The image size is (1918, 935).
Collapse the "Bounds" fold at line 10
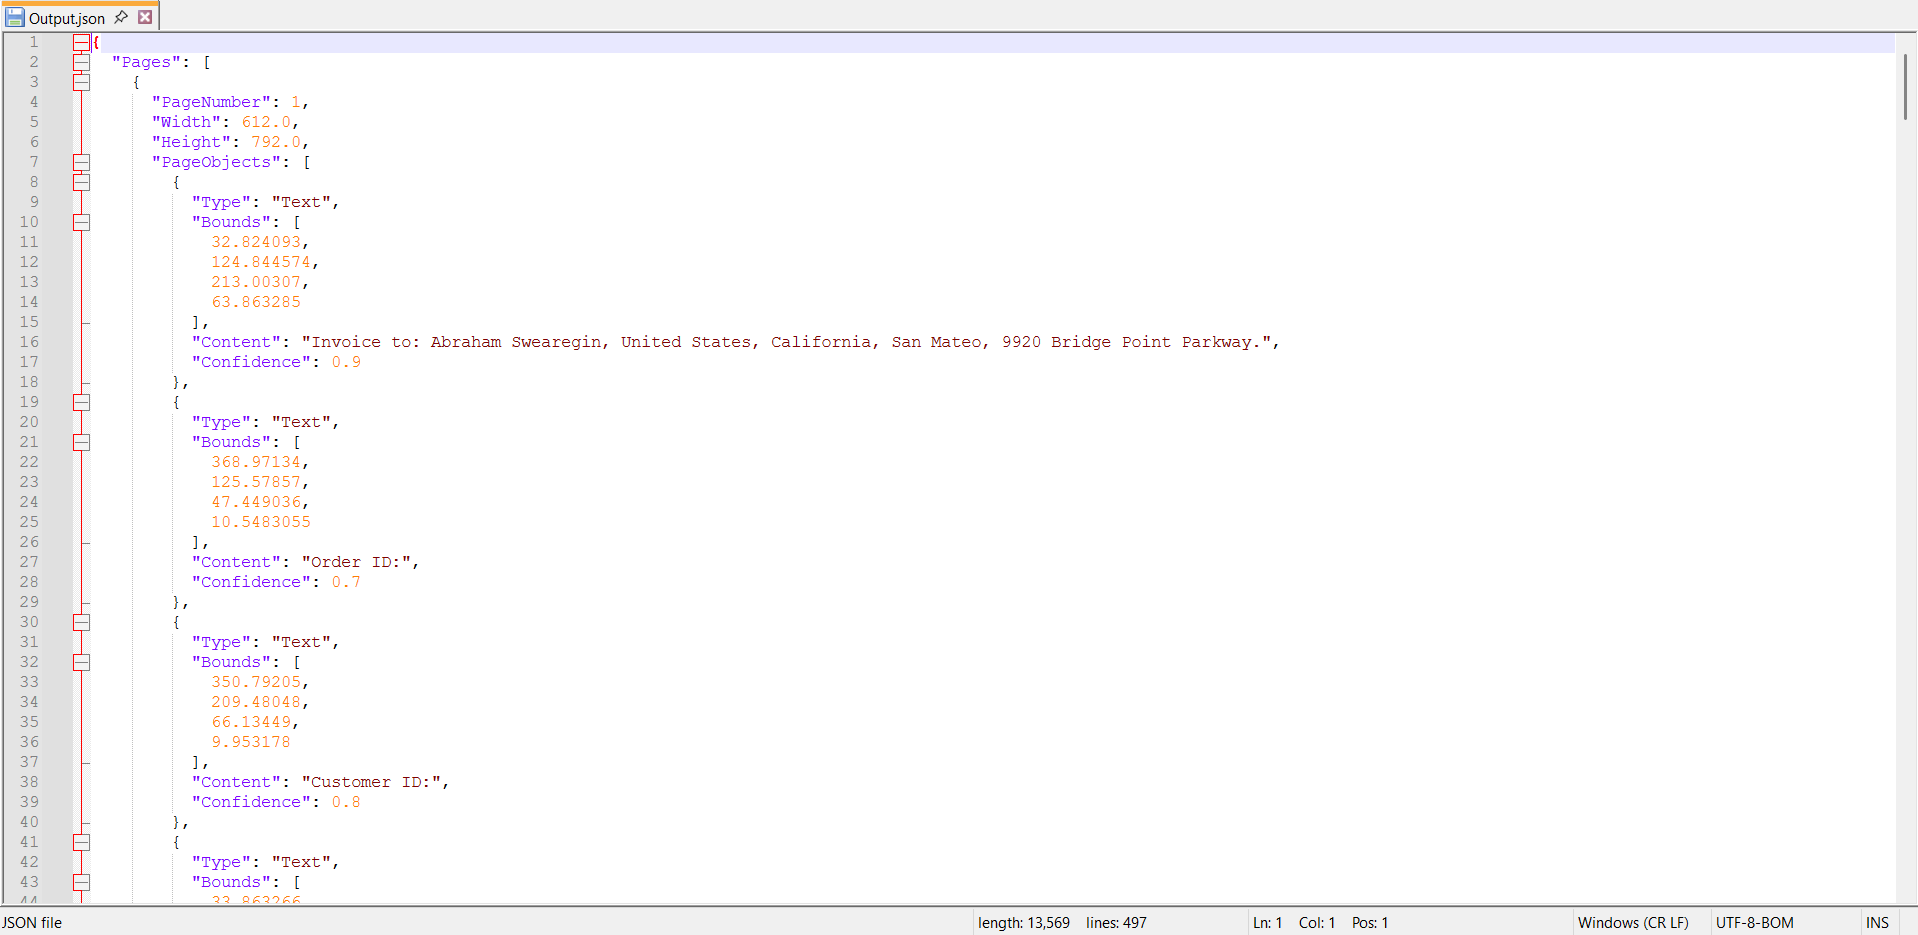click(x=81, y=222)
